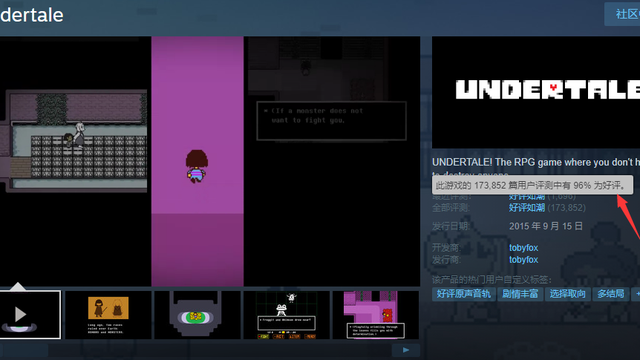The width and height of the screenshot is (640, 360).
Task: Open the golden flower bed screenshot thumbnail
Action: (197, 315)
